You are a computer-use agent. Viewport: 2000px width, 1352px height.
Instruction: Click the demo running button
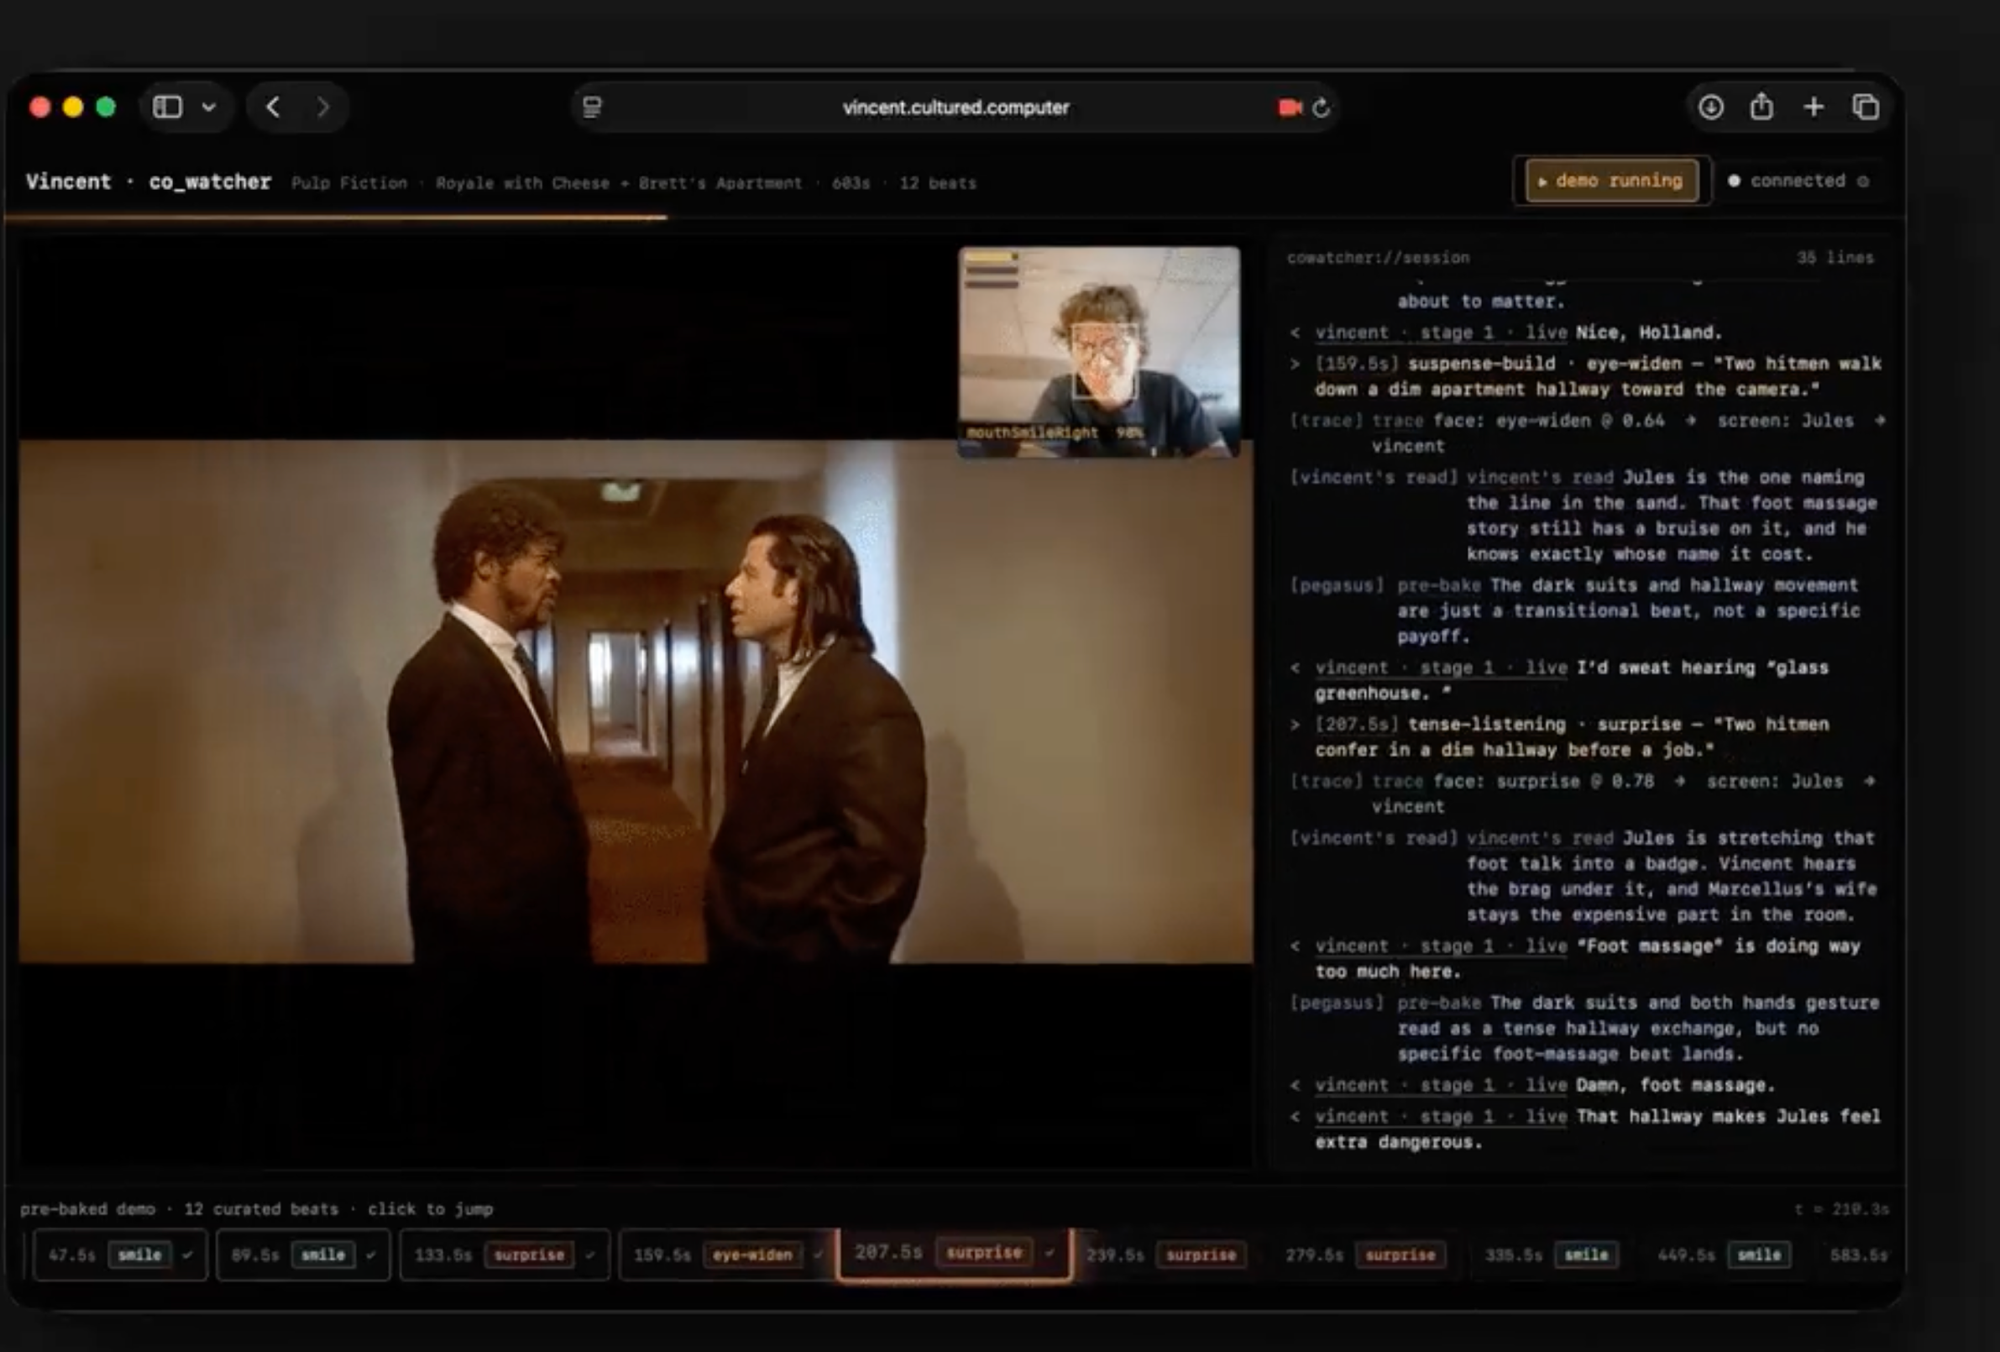tap(1611, 181)
